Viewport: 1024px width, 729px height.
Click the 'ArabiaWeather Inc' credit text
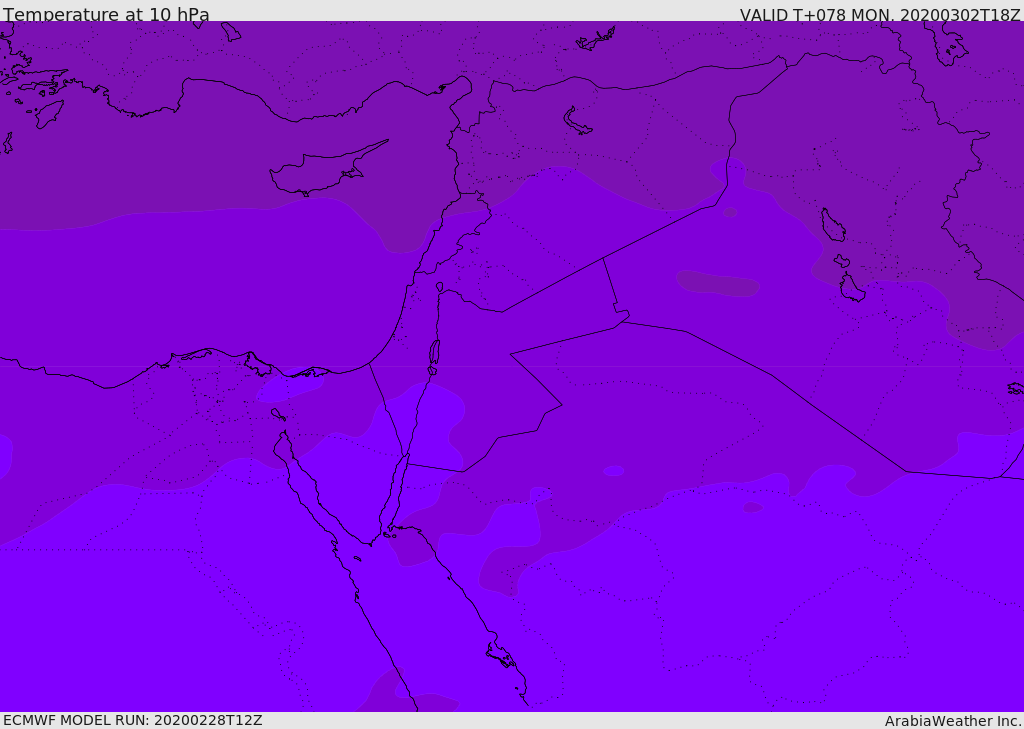(952, 721)
